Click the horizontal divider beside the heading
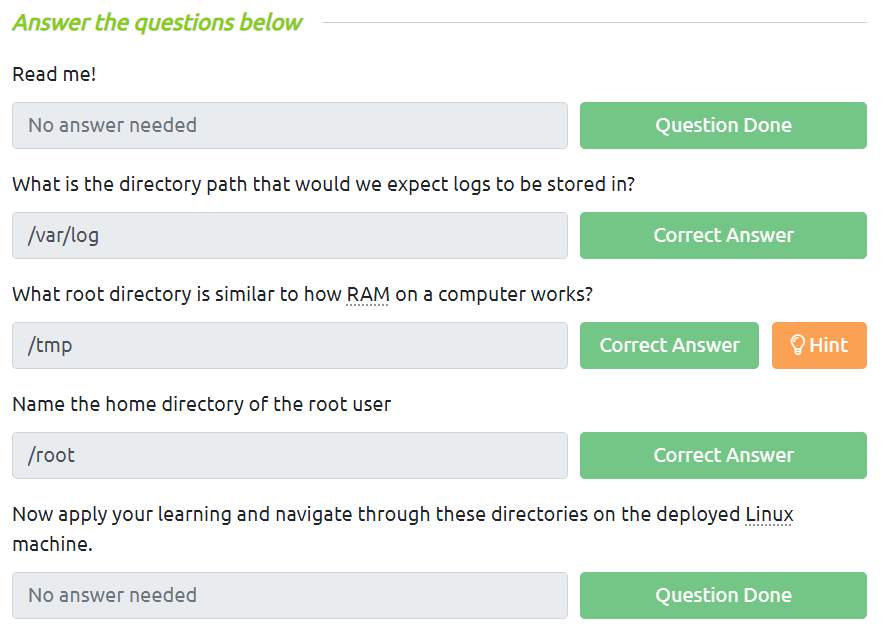 (594, 22)
